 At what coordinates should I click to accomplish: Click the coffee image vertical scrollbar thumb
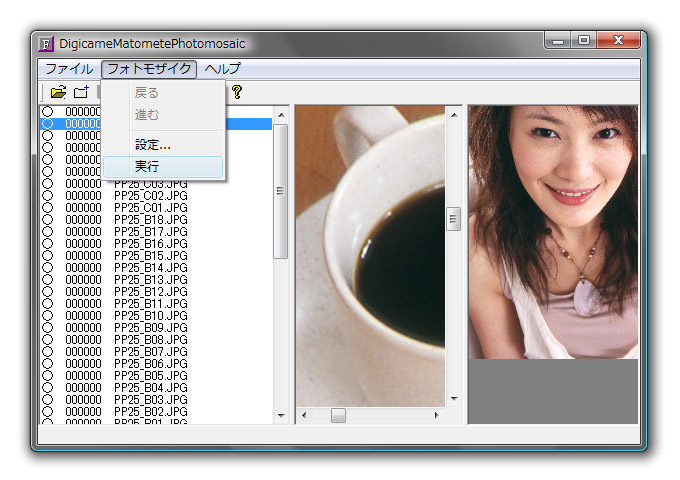point(453,219)
